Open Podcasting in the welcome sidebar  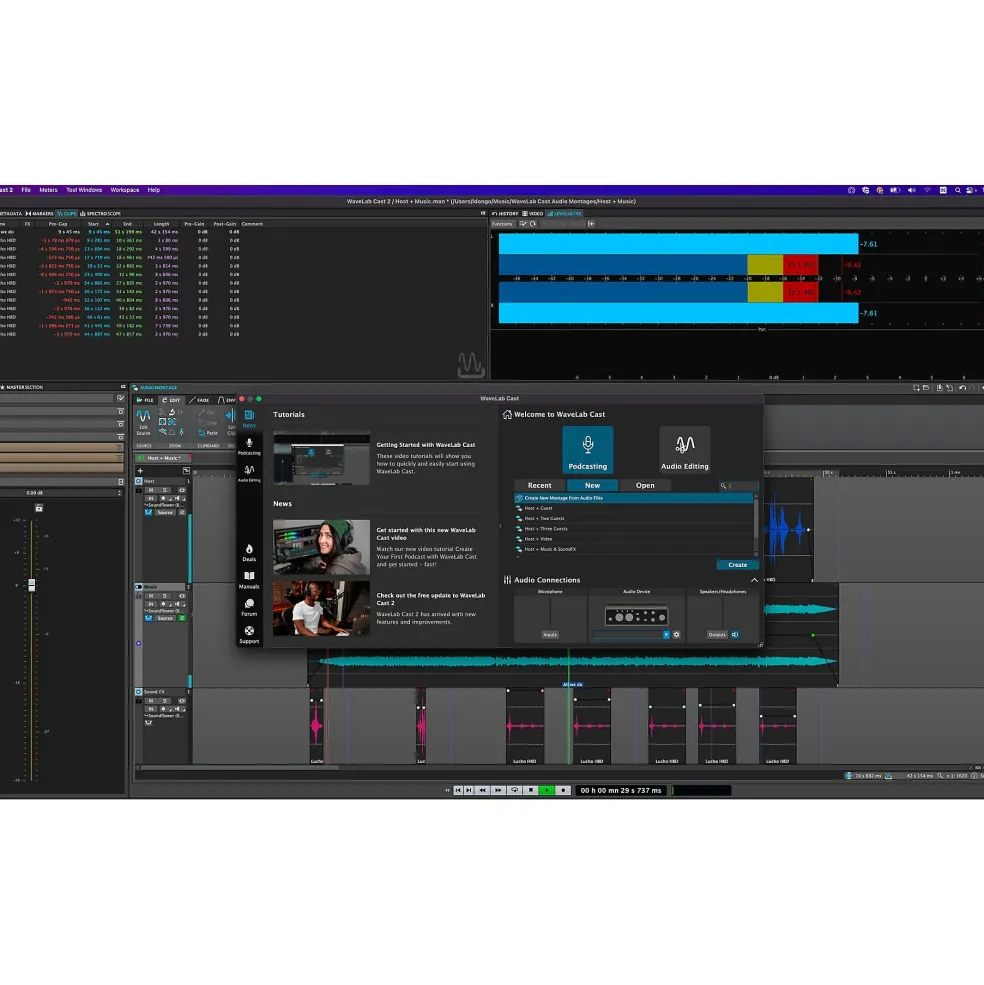tap(249, 447)
